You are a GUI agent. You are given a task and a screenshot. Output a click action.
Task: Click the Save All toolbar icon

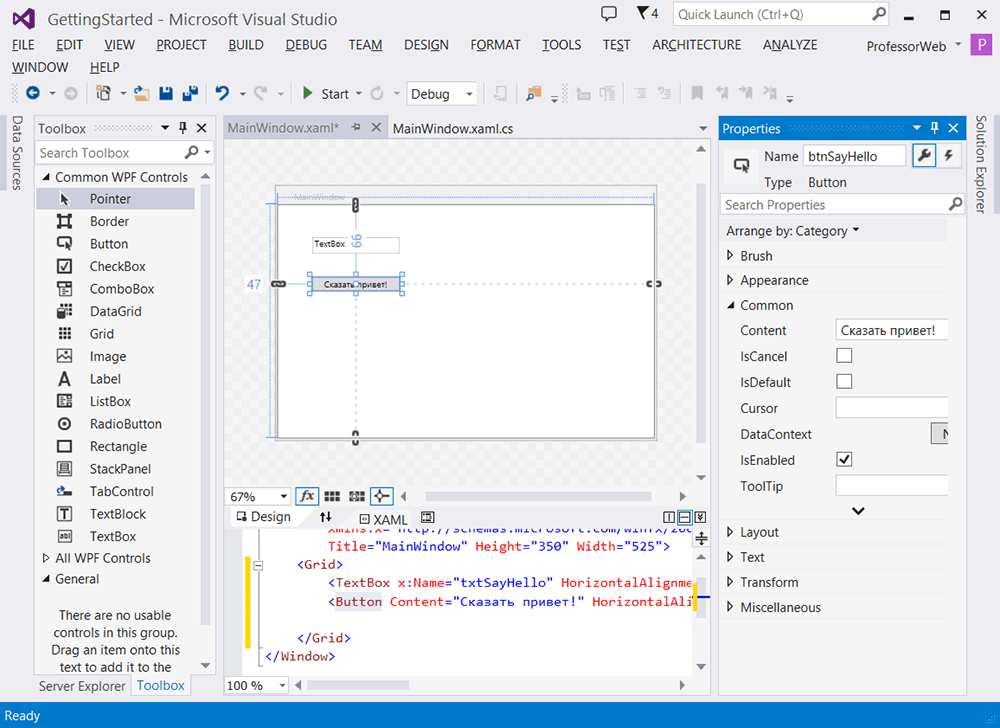pos(190,93)
